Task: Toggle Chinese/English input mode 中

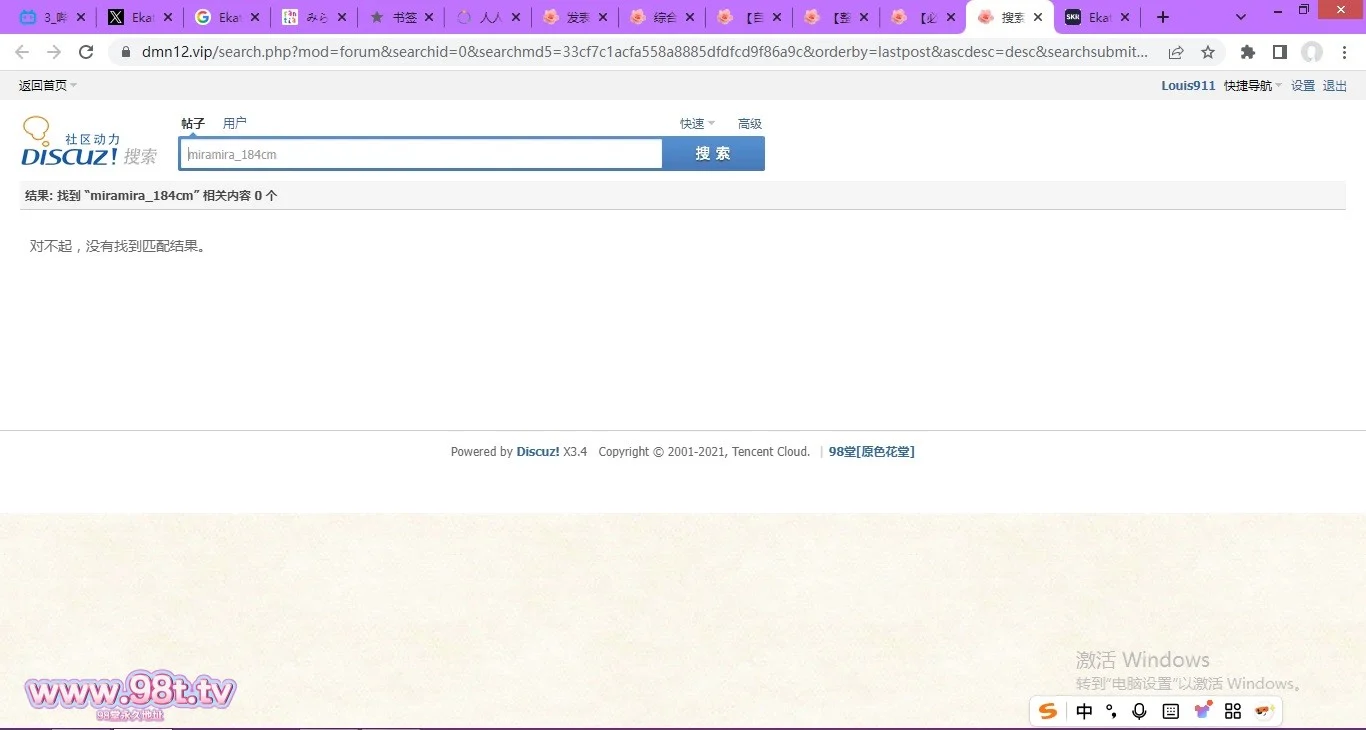Action: point(1085,711)
